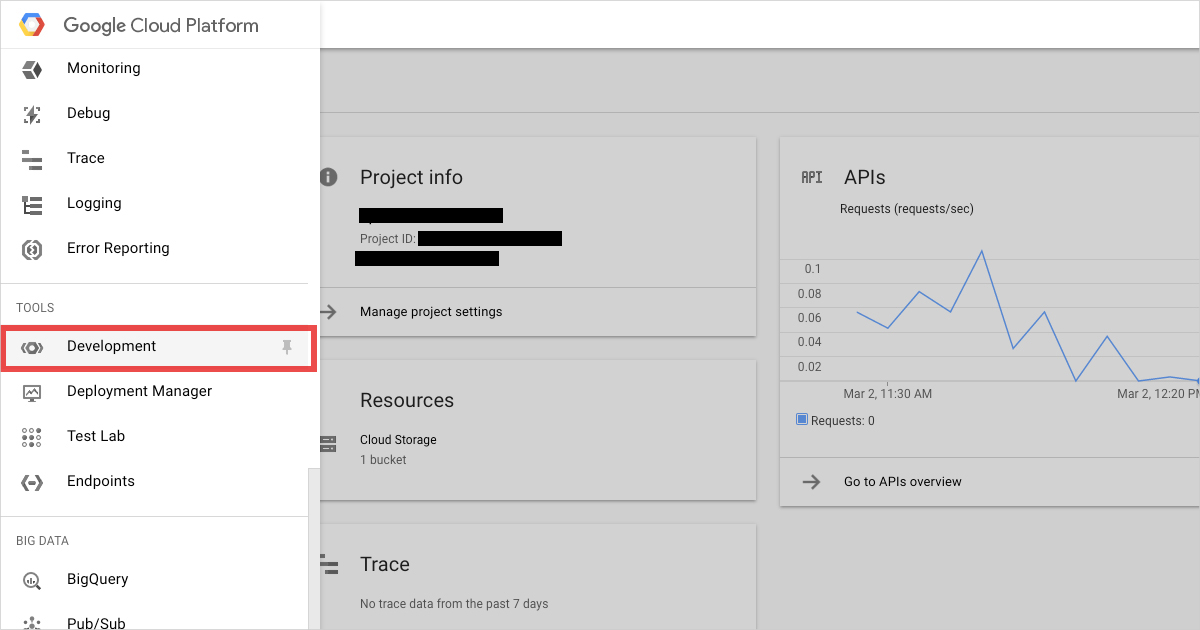Click the Cloud Storage resource icon
The image size is (1200, 630).
pyautogui.click(x=329, y=443)
